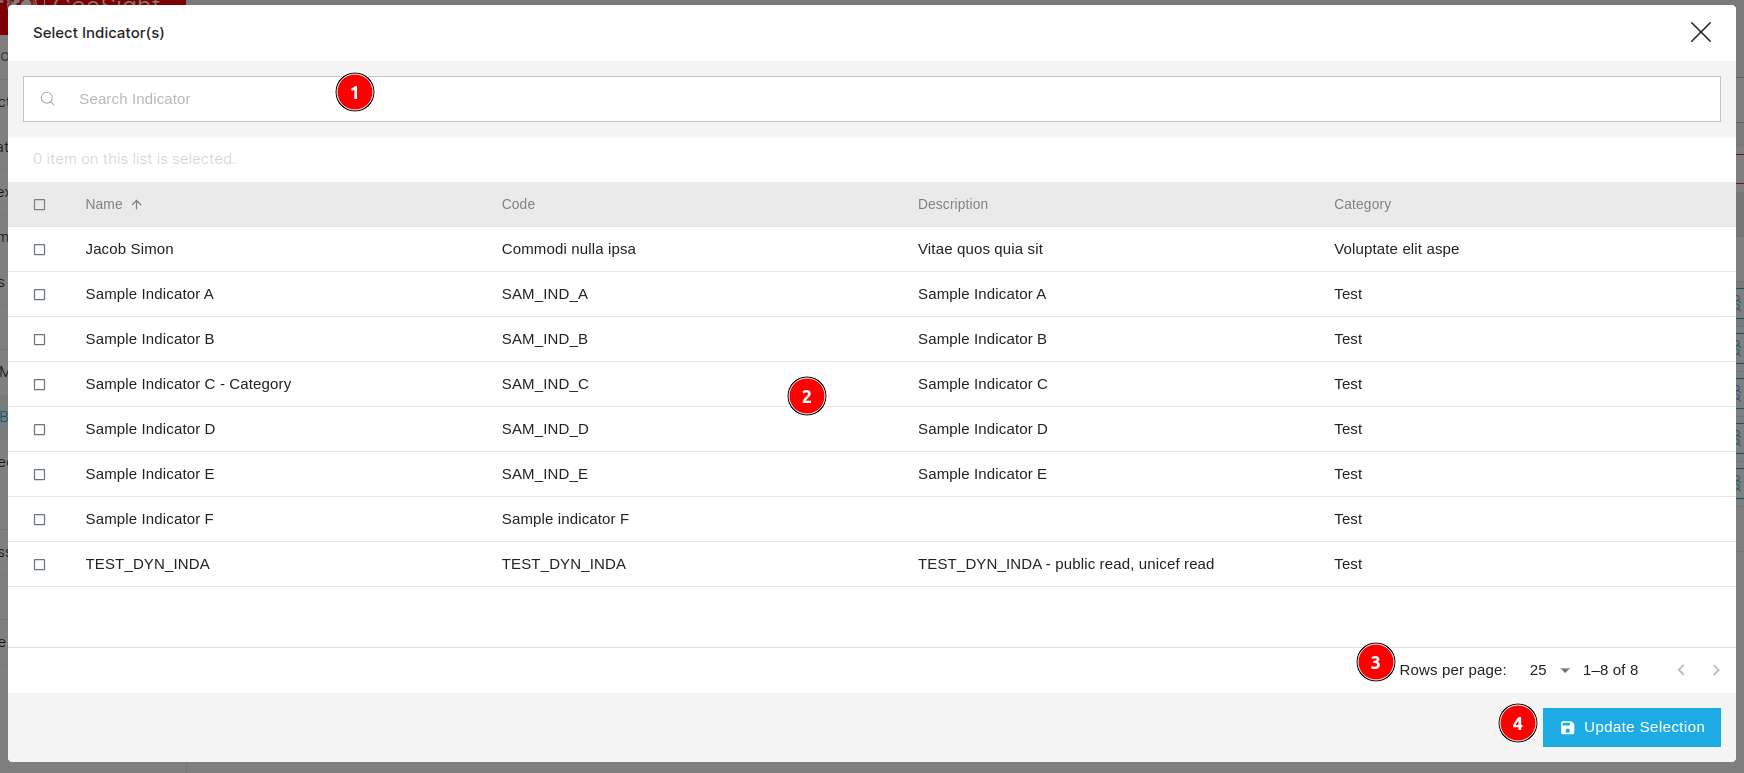Click the 0 item selected status text
Image resolution: width=1744 pixels, height=773 pixels.
click(134, 159)
